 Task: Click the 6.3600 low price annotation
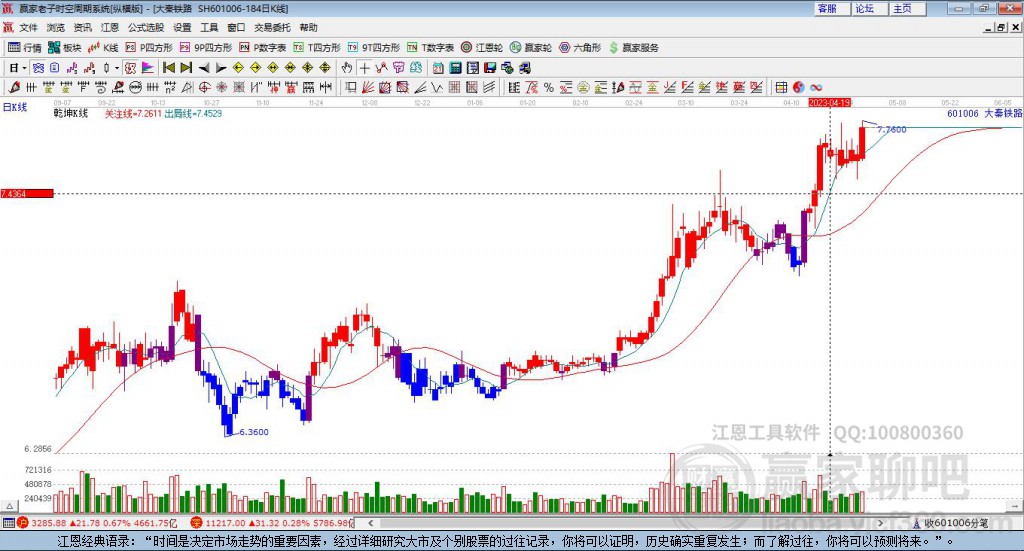[x=253, y=432]
